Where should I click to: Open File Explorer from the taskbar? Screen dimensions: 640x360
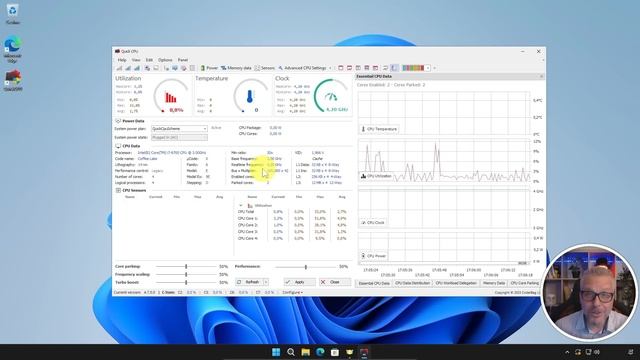(x=305, y=352)
